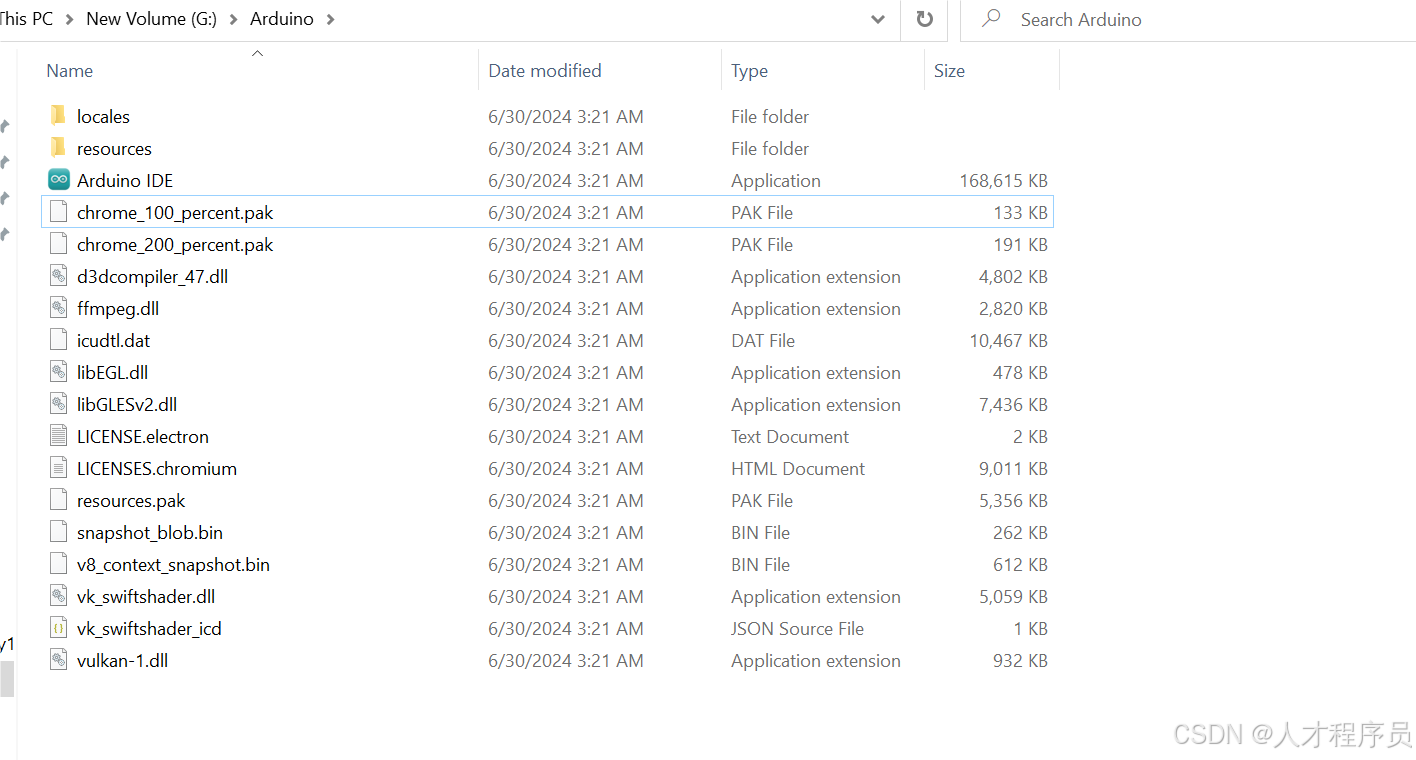Image resolution: width=1416 pixels, height=760 pixels.
Task: Click the v8_context_snapshot.bin file icon
Action: pos(59,564)
